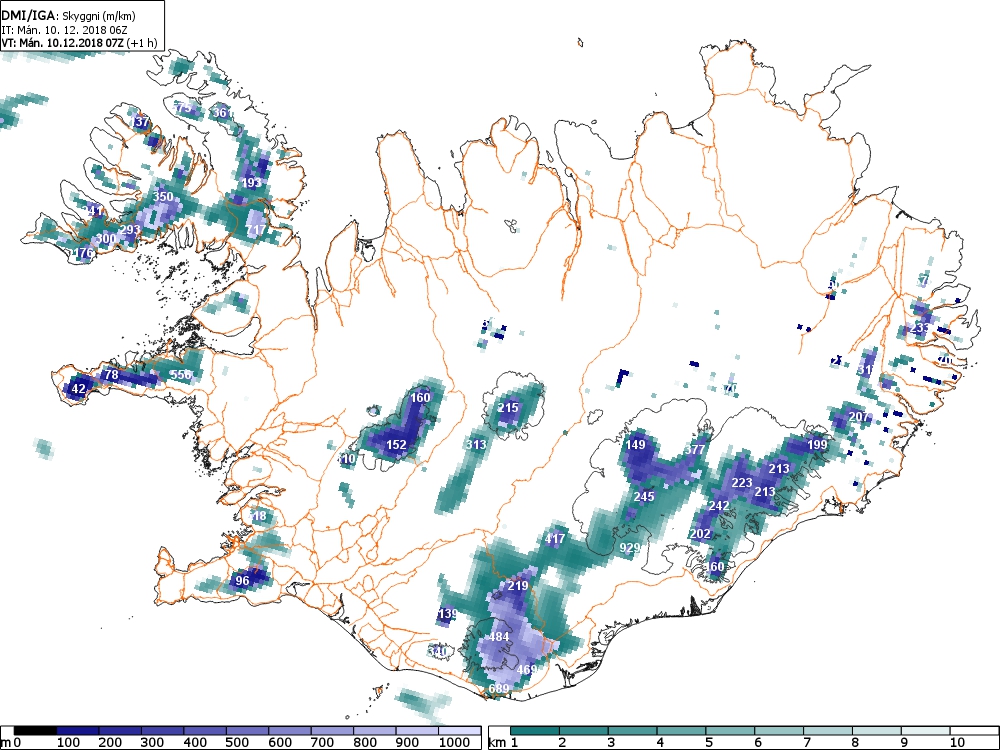The image size is (1000, 750).
Task: Select the dark blue swatch between 100 and 200 m
Action: pyautogui.click(x=78, y=731)
